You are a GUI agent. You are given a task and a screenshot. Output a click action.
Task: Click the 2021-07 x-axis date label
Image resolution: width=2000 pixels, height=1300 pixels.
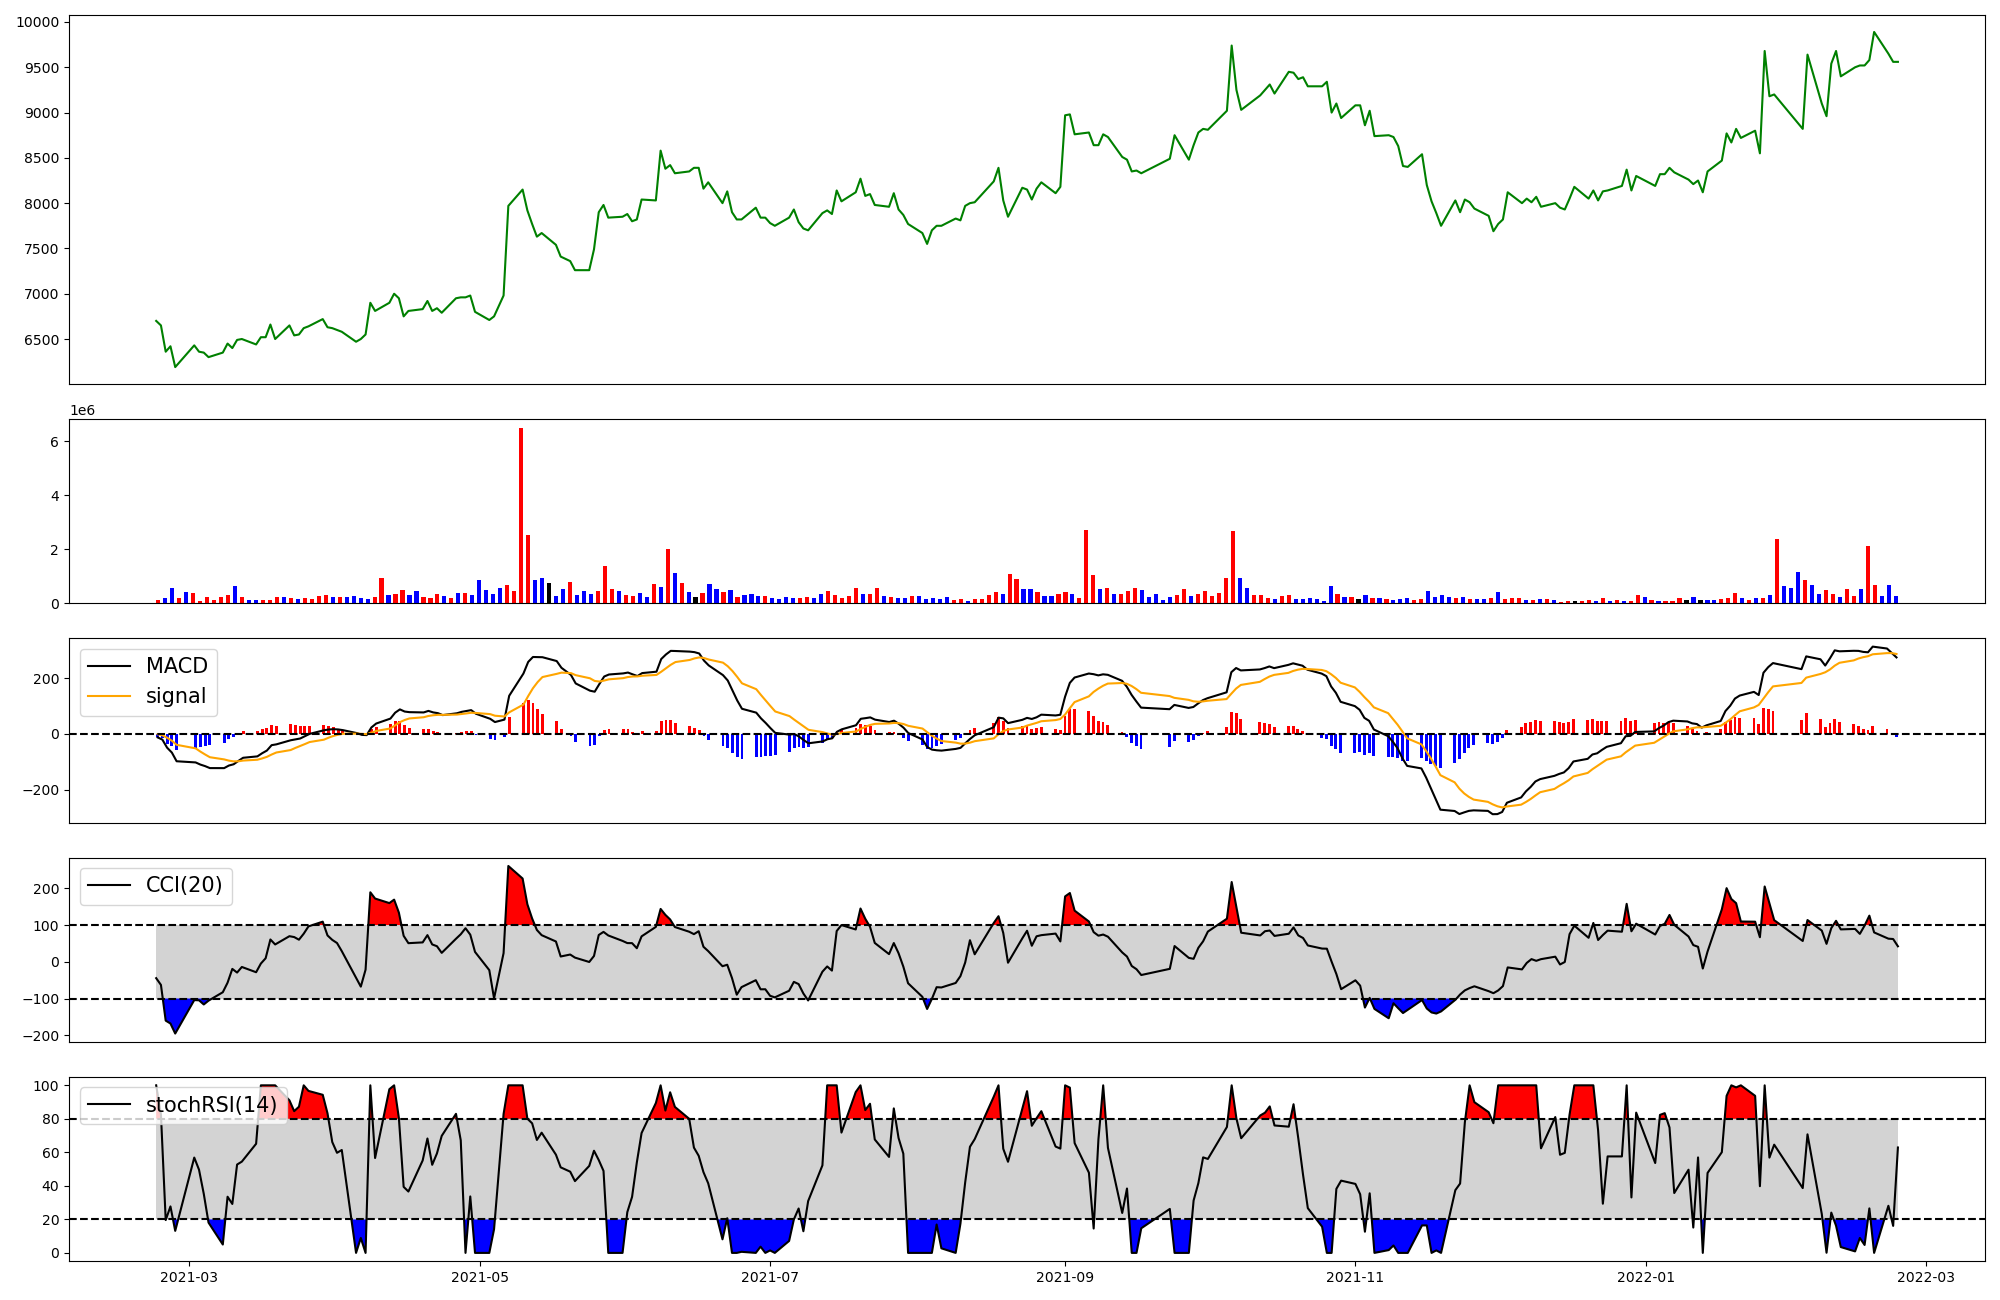pos(771,1277)
